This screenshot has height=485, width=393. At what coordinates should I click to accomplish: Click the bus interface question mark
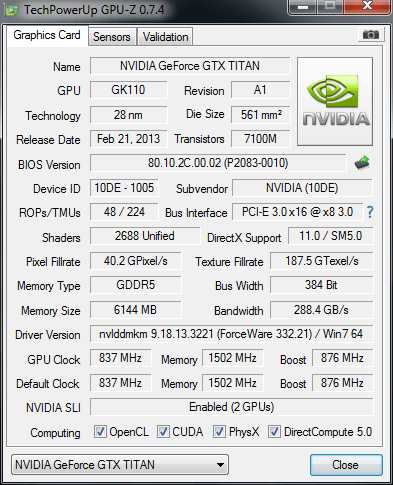370,212
